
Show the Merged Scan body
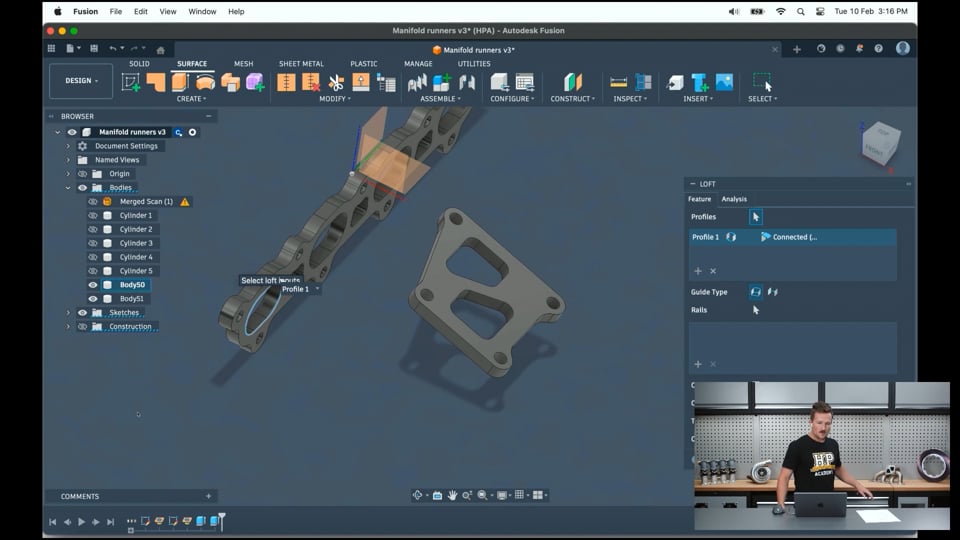pyautogui.click(x=93, y=202)
